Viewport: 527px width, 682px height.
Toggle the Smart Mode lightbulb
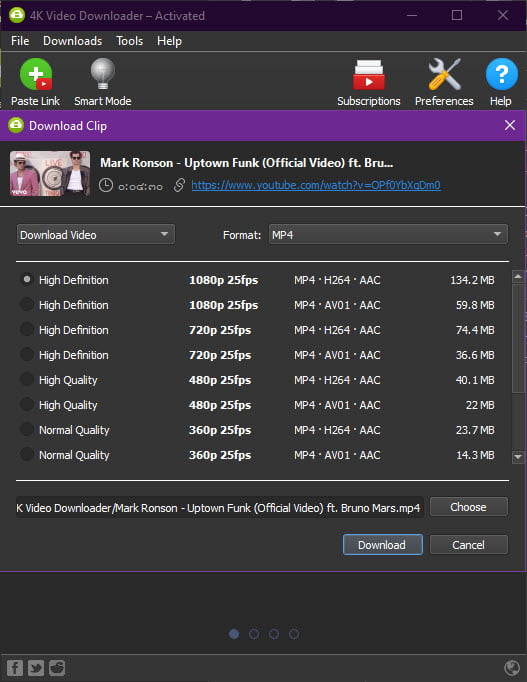[103, 74]
